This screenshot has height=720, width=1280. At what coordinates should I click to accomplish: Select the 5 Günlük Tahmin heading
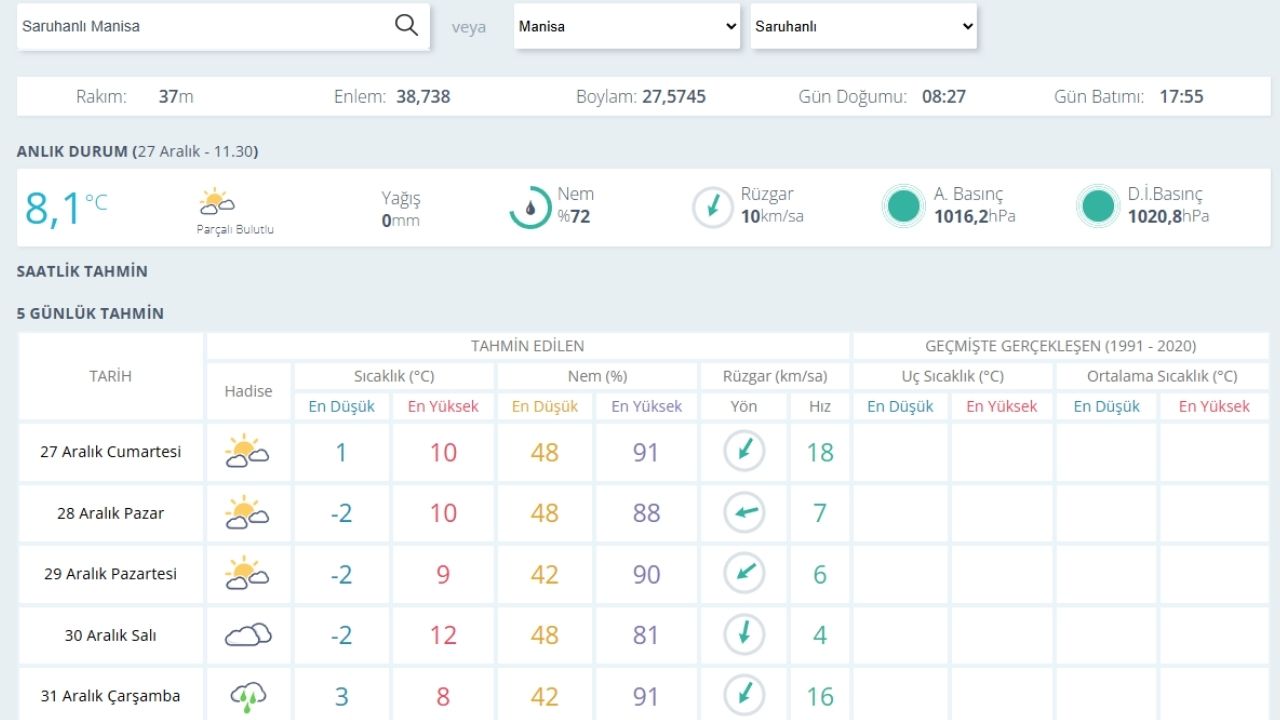click(x=90, y=313)
